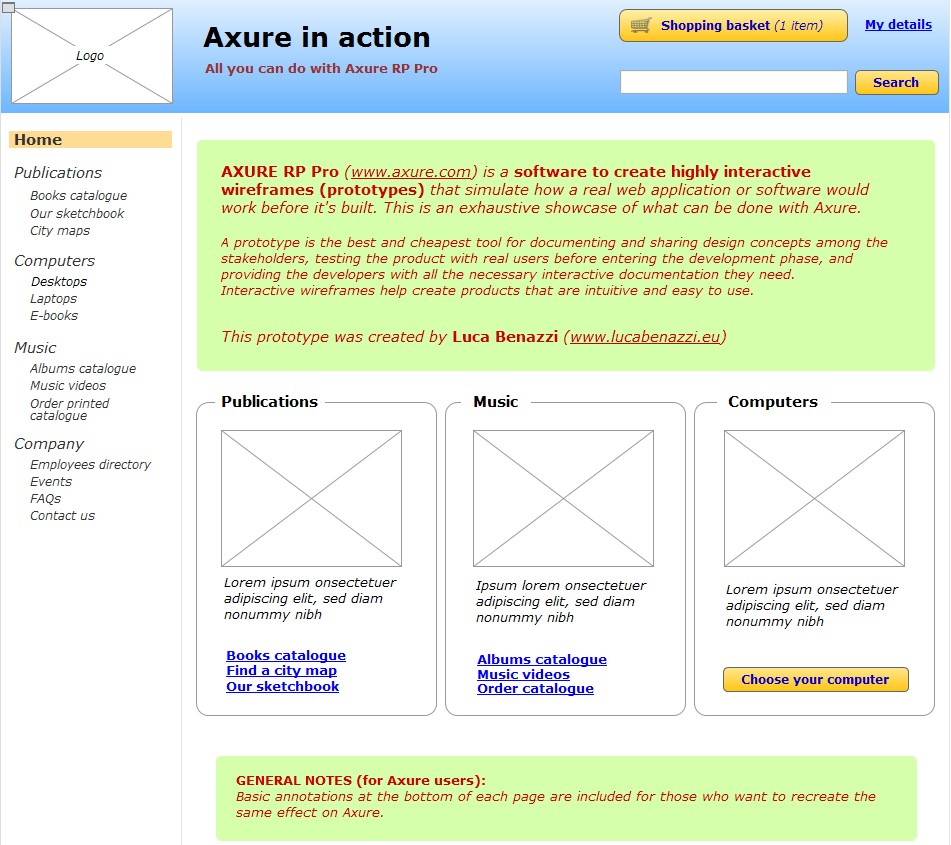This screenshot has height=845, width=951.
Task: Open Our sketchbook in sidebar
Action: (x=77, y=214)
